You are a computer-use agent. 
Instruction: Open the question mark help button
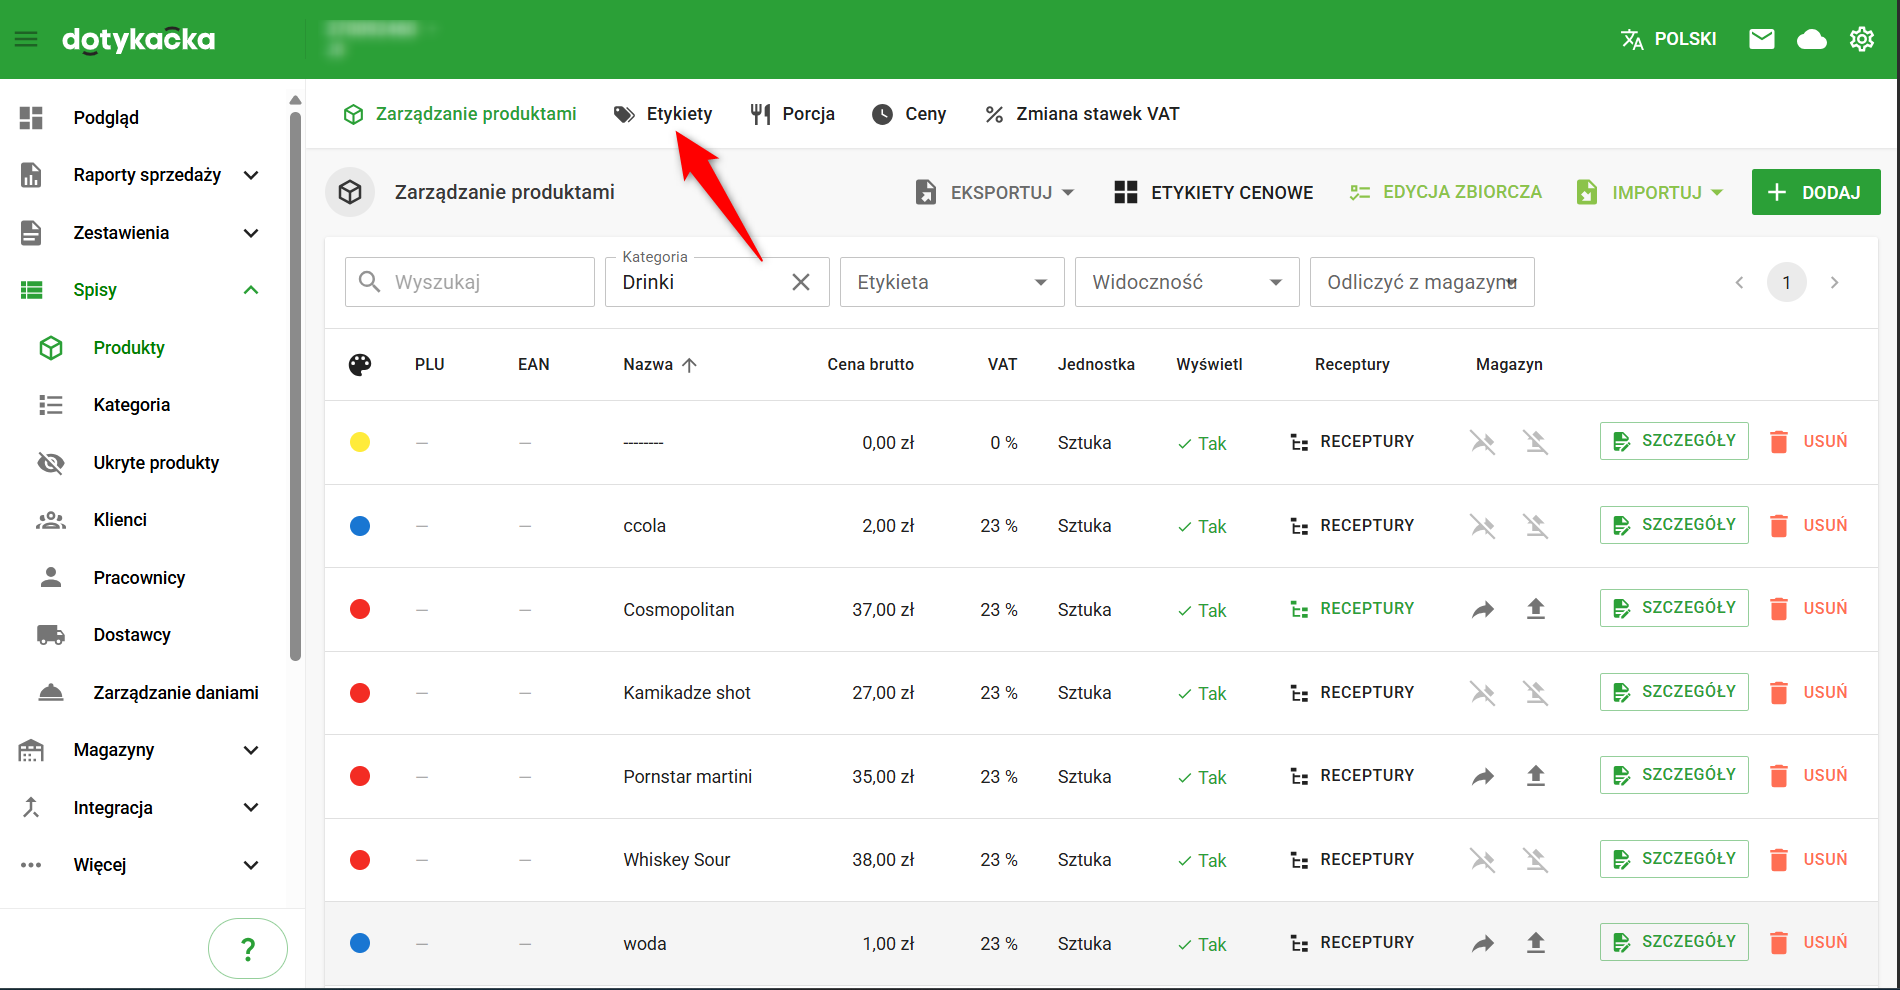[x=247, y=948]
